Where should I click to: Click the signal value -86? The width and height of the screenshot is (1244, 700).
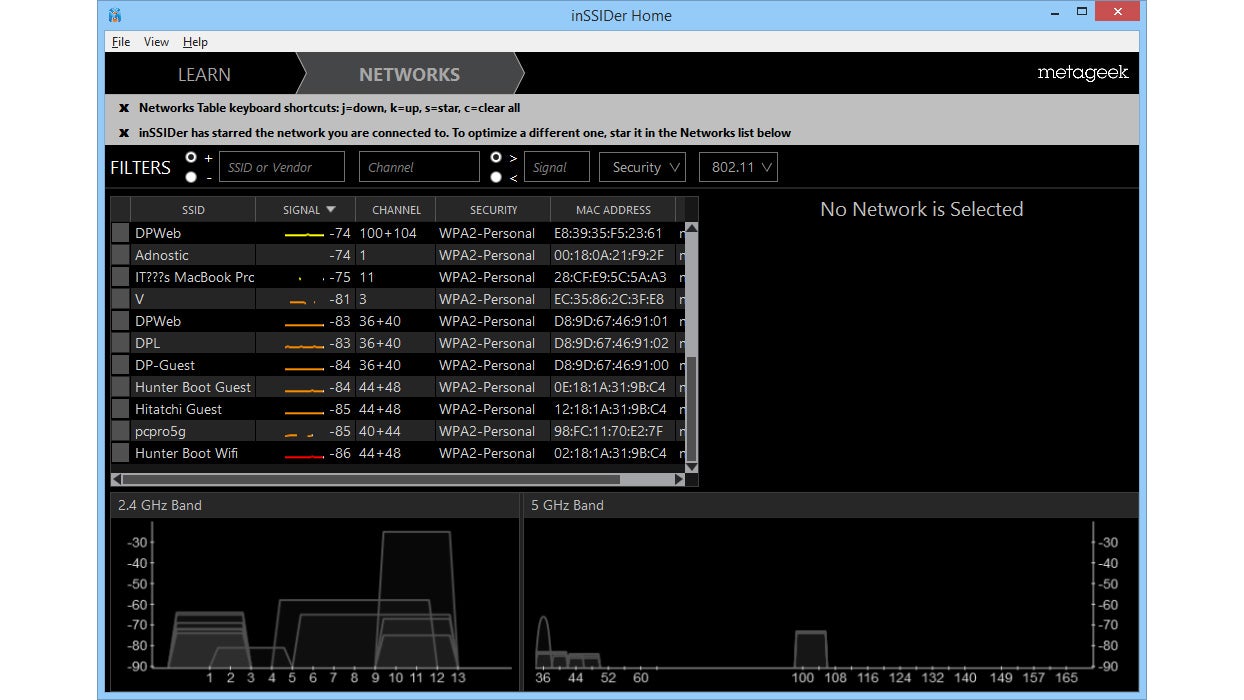(340, 453)
